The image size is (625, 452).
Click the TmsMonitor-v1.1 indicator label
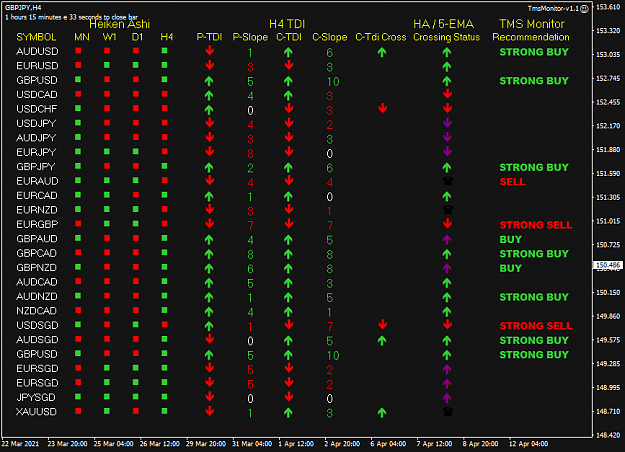coord(553,8)
